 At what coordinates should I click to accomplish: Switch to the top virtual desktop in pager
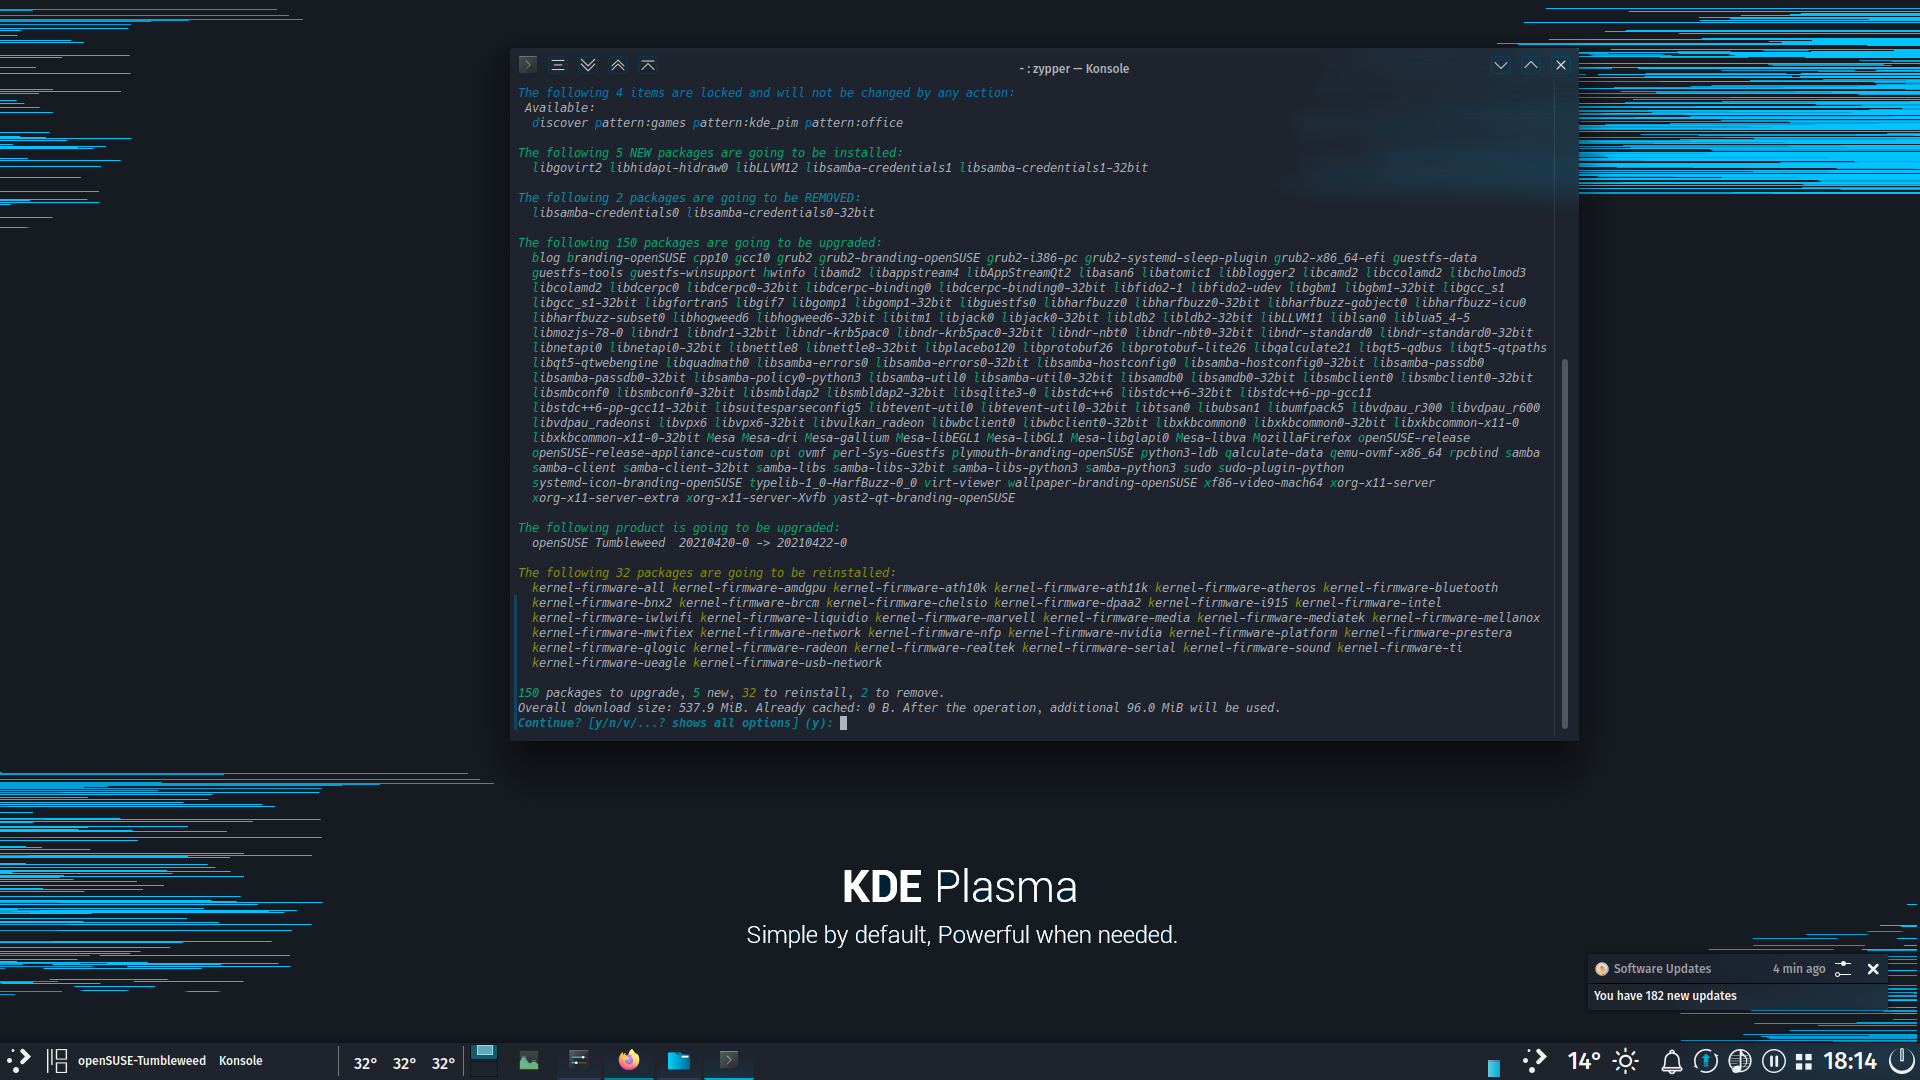[x=484, y=1052]
